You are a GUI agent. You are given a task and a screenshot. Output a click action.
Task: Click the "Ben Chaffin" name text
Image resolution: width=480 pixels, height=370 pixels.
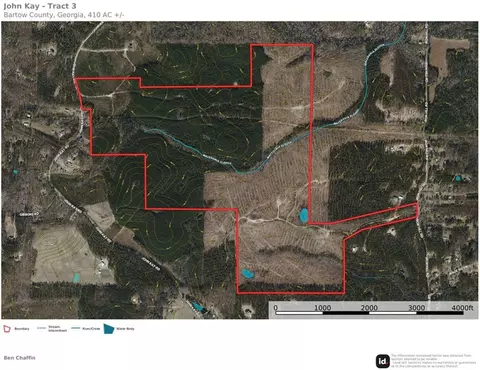(19, 358)
